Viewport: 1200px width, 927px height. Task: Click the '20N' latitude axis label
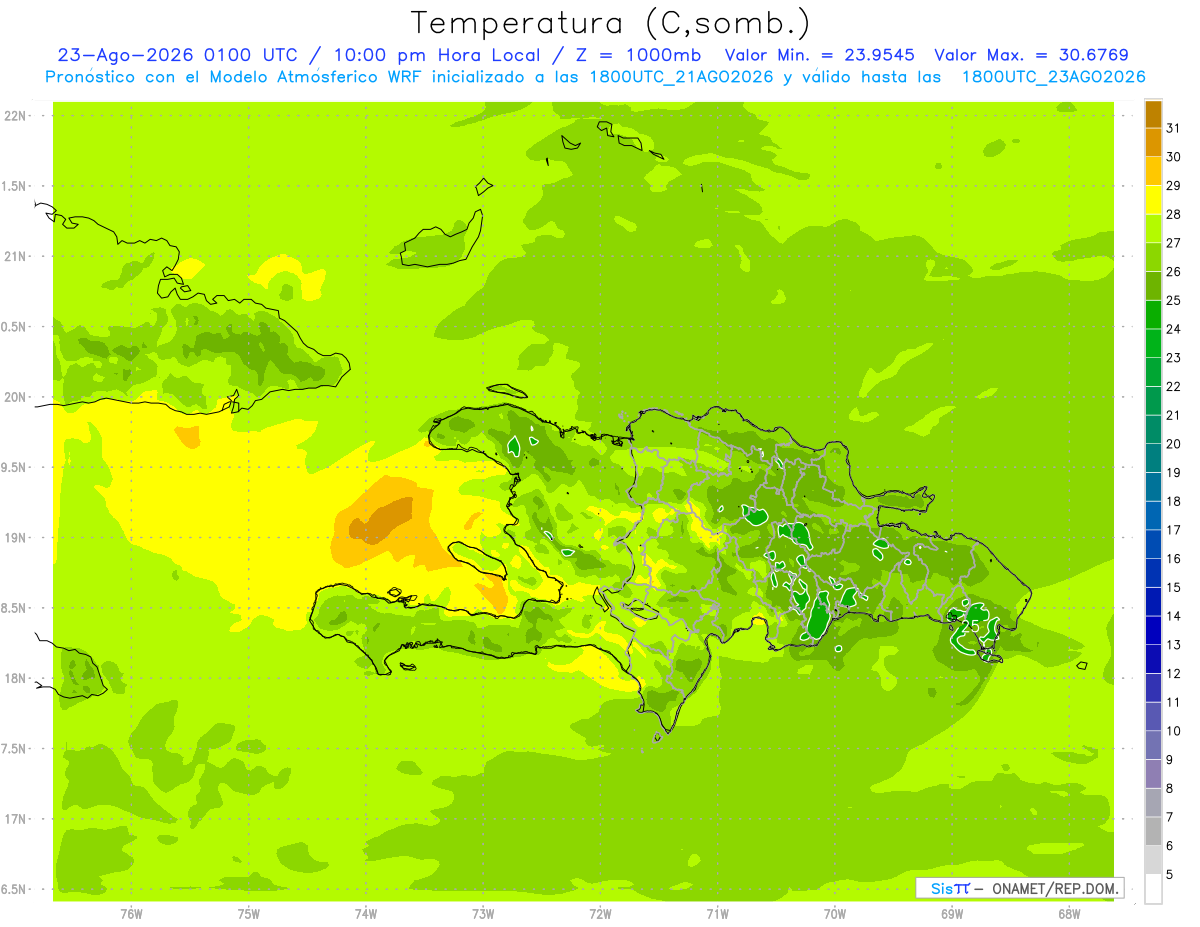point(16,397)
